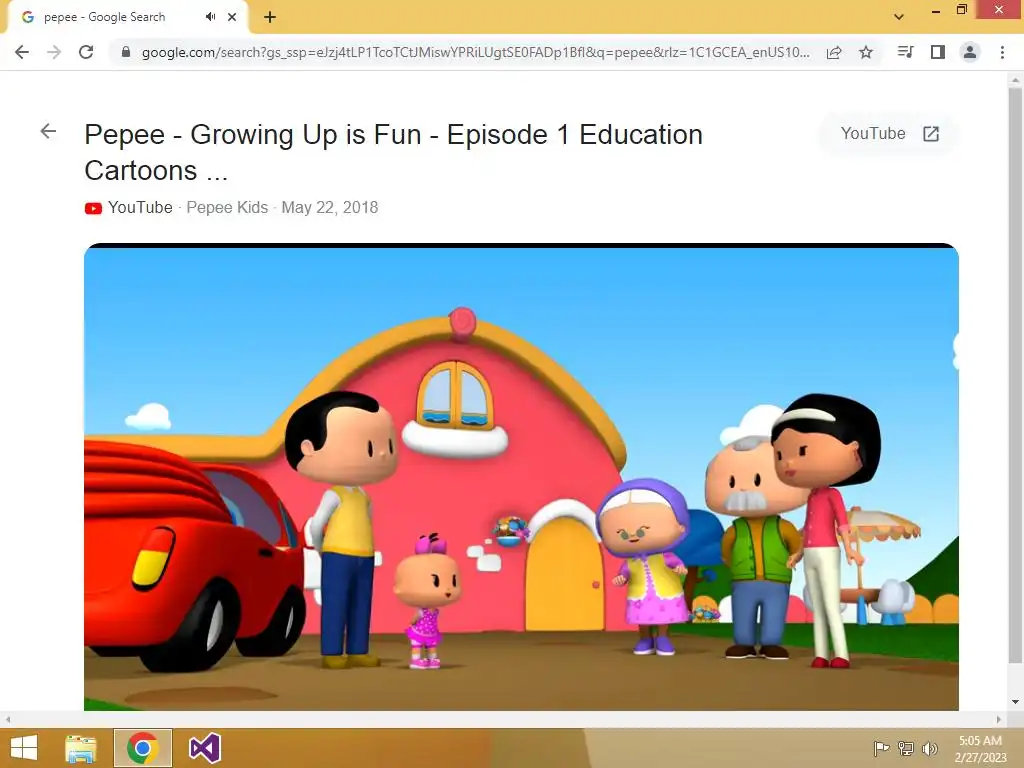Click the browser back arrow
This screenshot has height=768, width=1024.
tap(22, 52)
